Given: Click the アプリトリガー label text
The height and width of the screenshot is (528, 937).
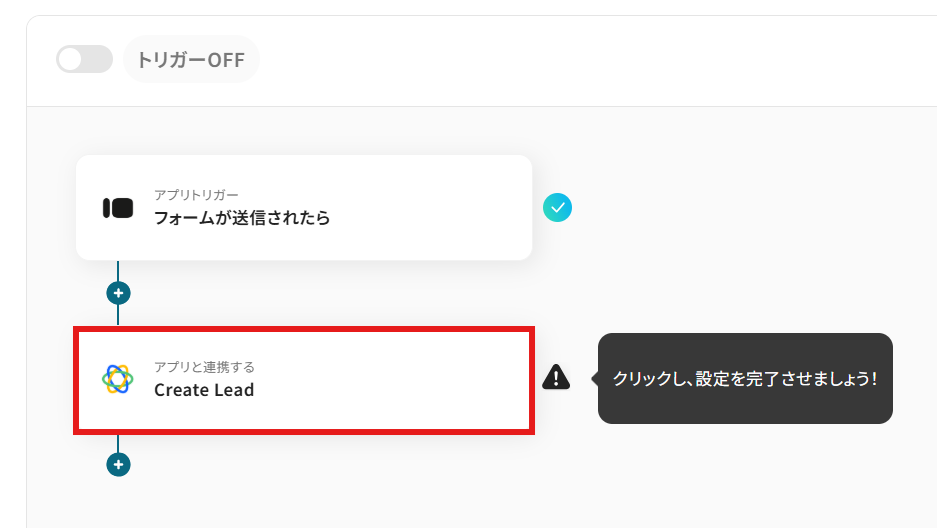Looking at the screenshot, I should [196, 194].
